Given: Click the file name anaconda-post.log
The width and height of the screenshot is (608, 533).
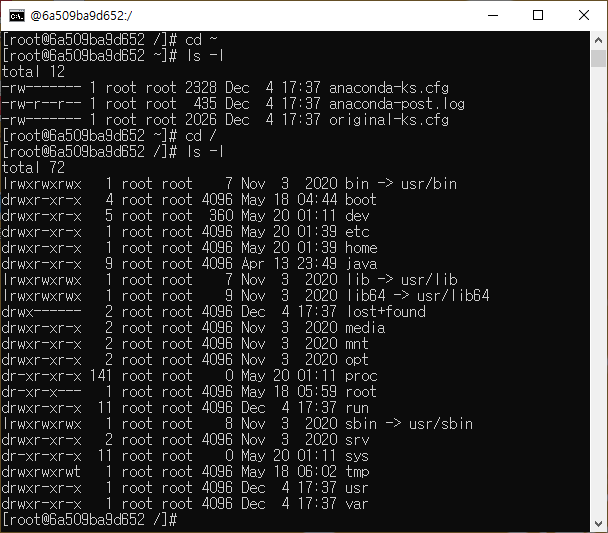Looking at the screenshot, I should (x=397, y=104).
